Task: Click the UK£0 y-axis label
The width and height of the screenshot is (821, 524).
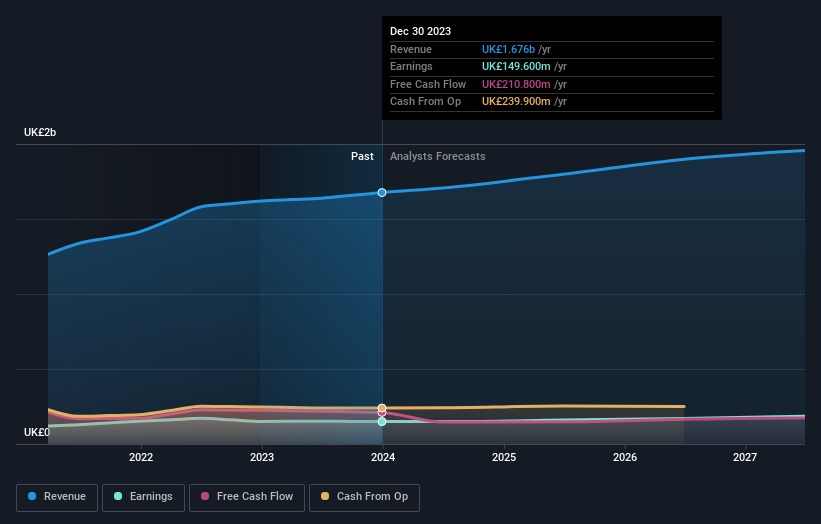Action: click(37, 432)
